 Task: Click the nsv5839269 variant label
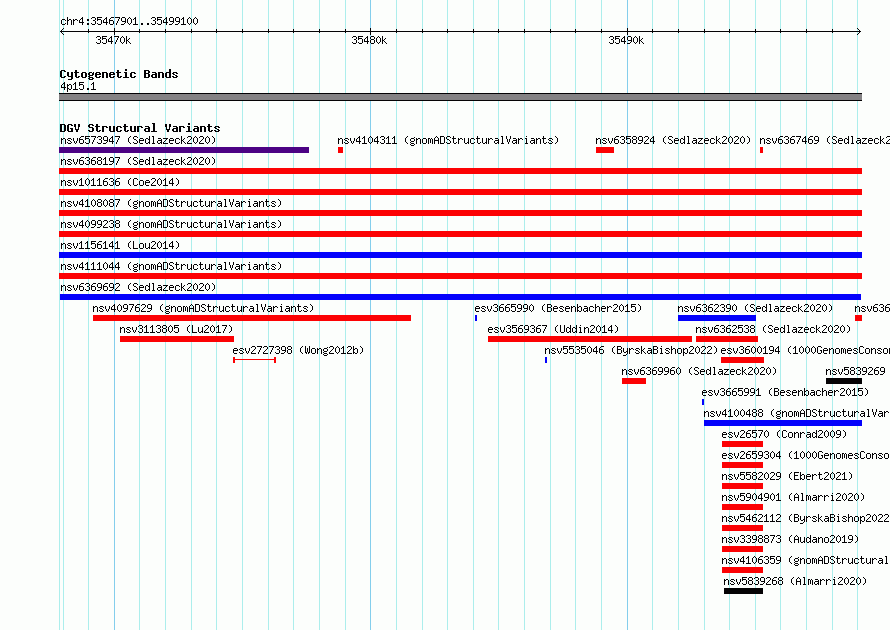coord(855,371)
